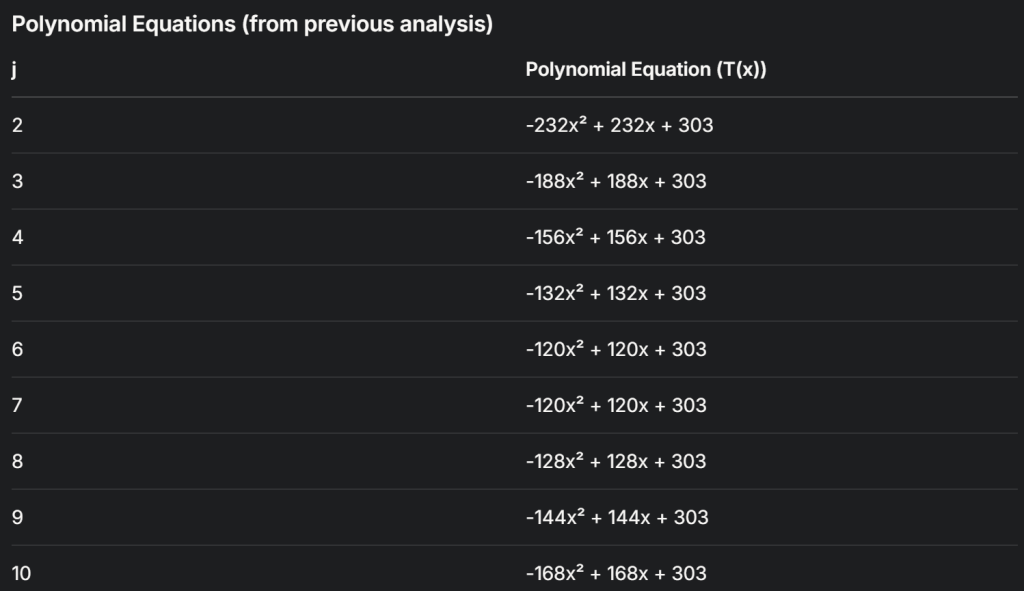Click the equation -188x² + 188x + 303

(x=616, y=181)
